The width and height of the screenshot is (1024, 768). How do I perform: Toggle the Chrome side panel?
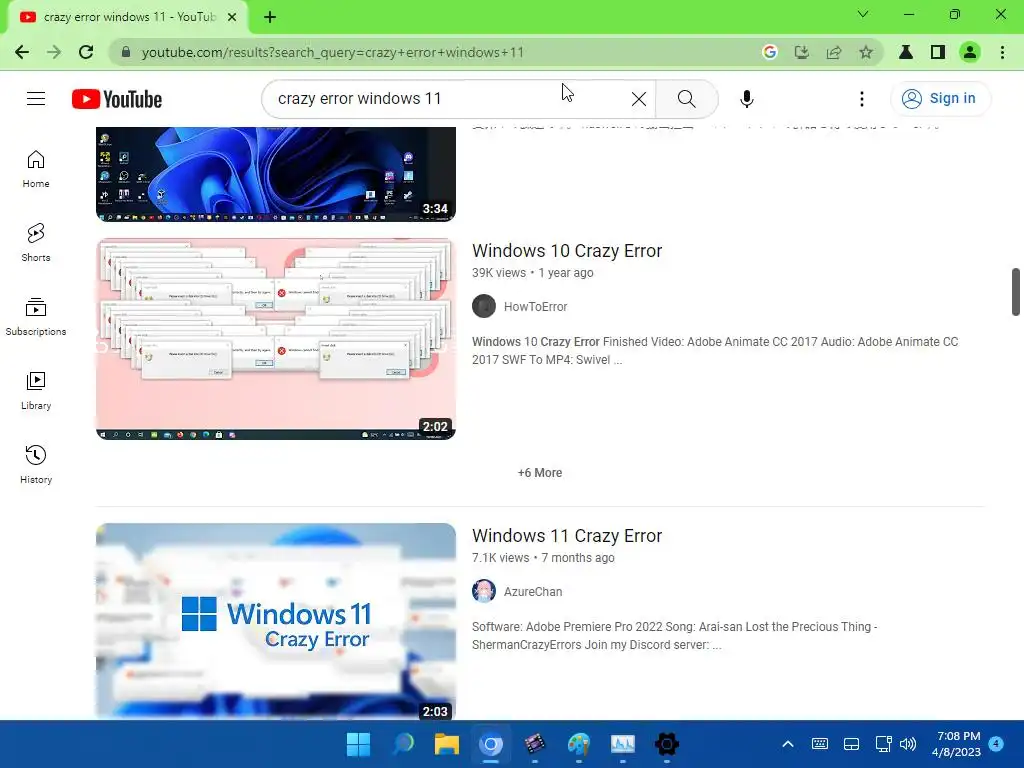(x=938, y=52)
